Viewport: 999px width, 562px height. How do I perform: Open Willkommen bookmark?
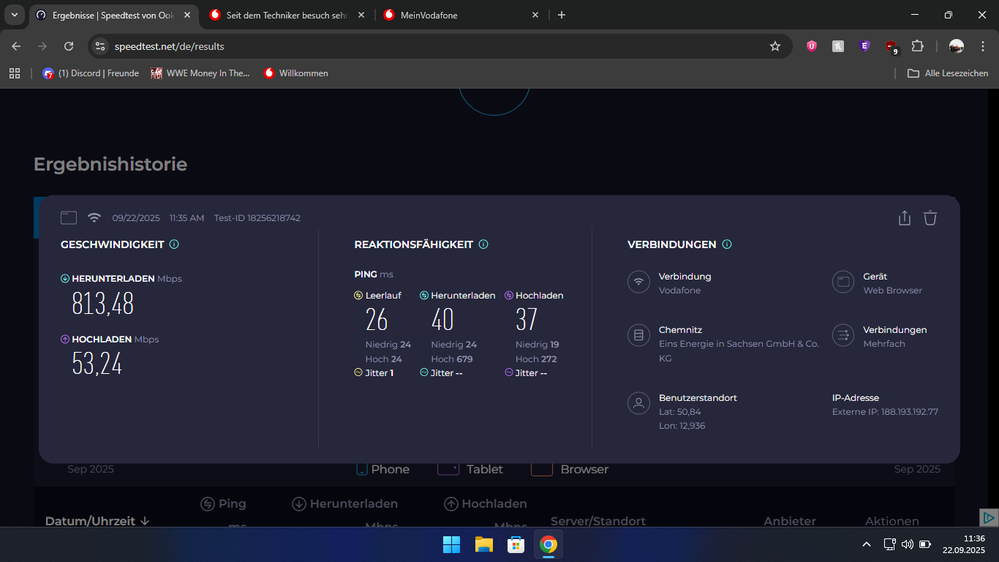tap(296, 73)
